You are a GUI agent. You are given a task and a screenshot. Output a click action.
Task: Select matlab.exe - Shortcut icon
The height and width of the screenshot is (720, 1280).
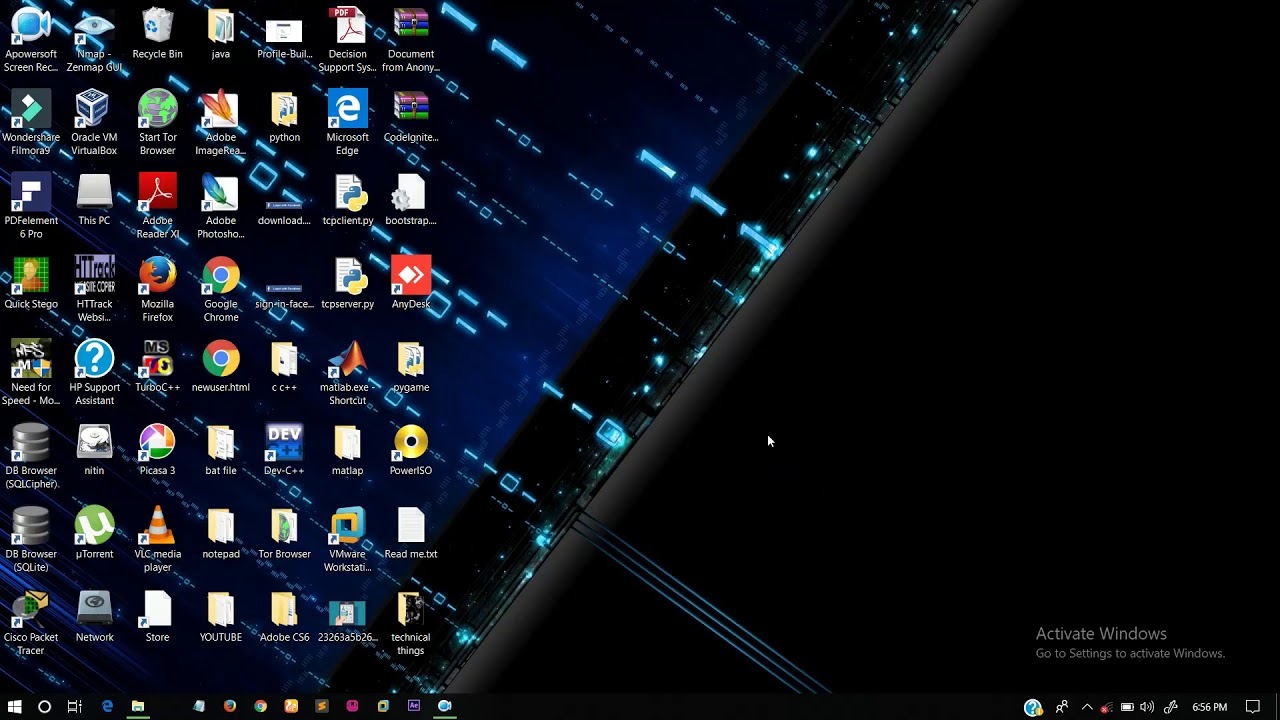347,373
